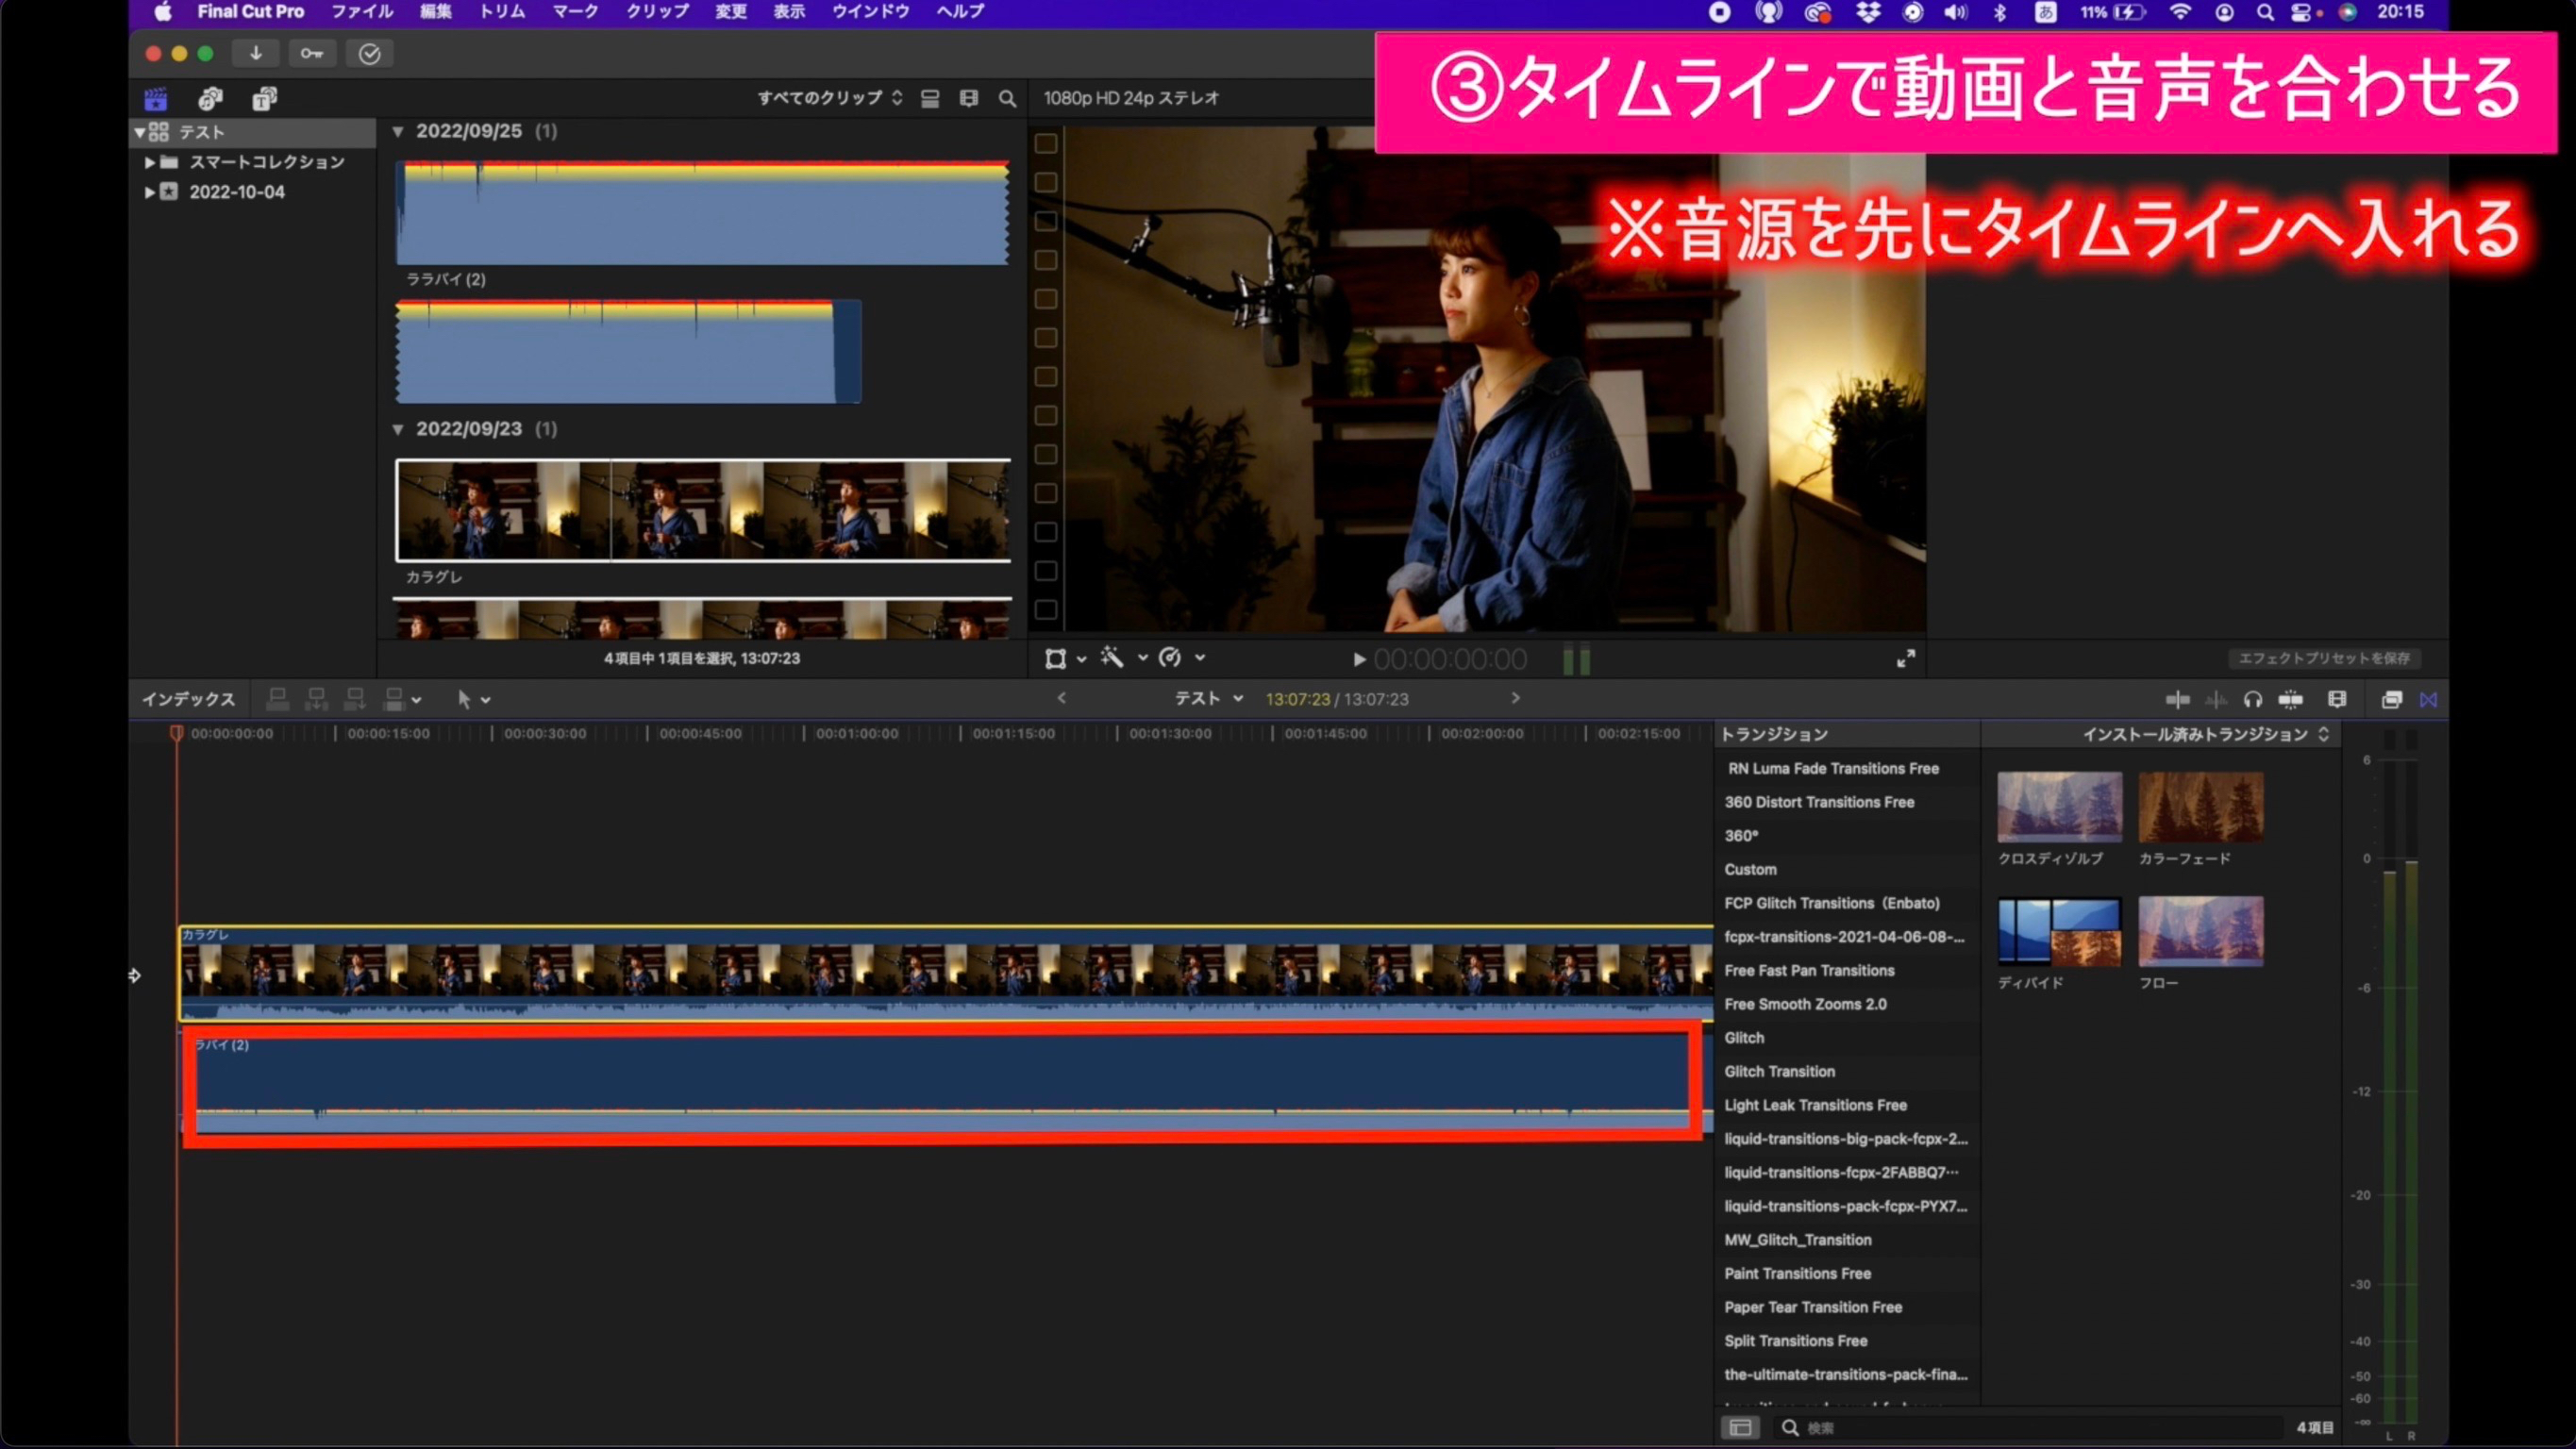Open the titles and generators sidebar
2576x1449 pixels.
264,98
